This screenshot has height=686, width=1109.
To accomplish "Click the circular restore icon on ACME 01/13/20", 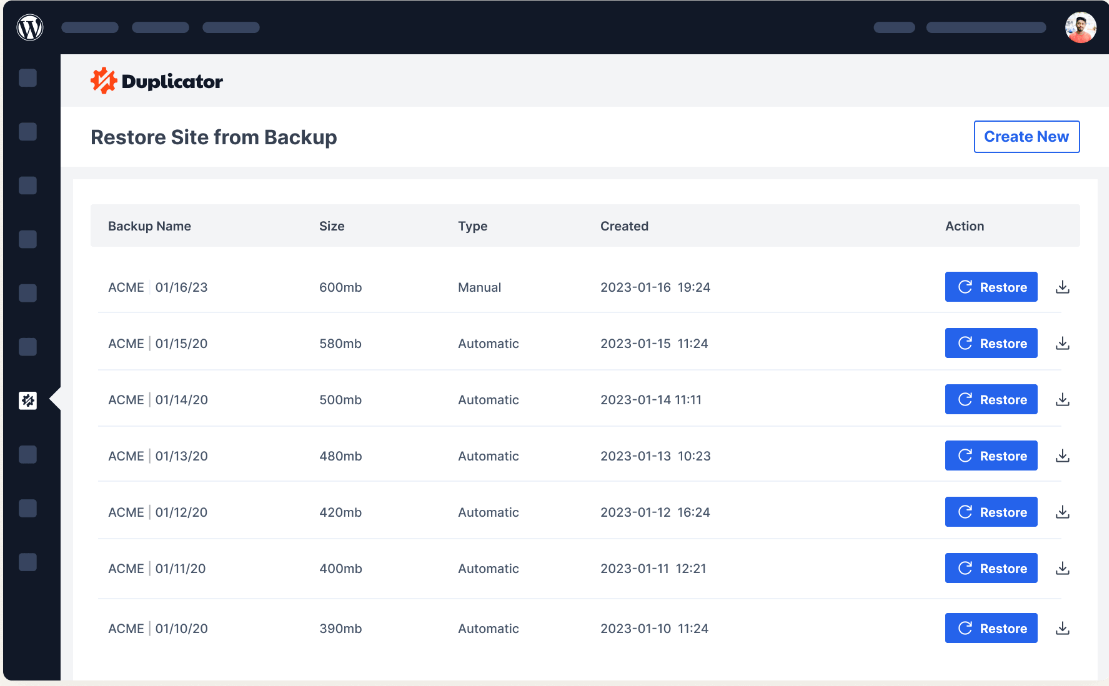I will (966, 455).
